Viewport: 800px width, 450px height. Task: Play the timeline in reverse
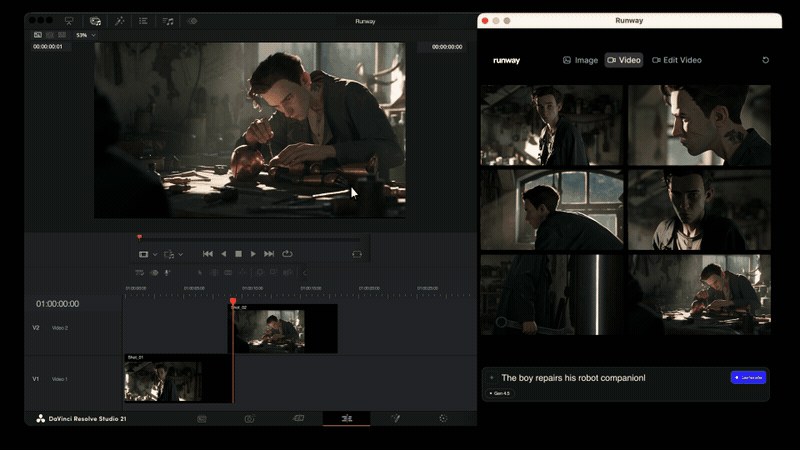pyautogui.click(x=223, y=254)
